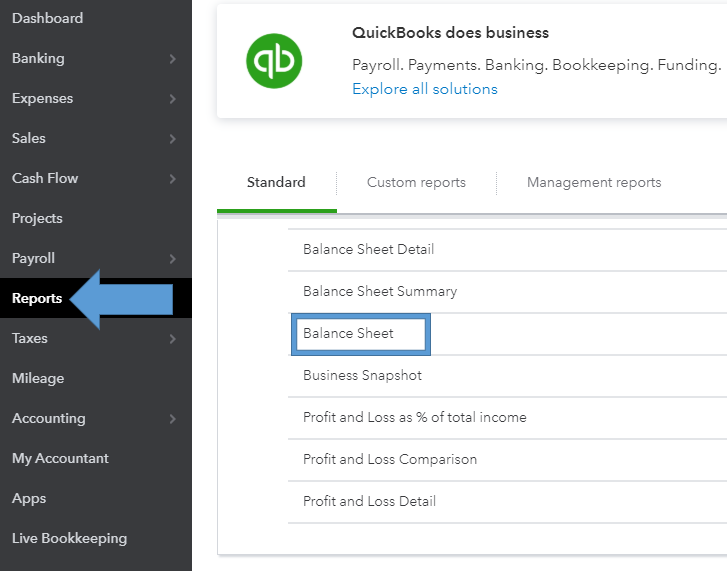The image size is (727, 571).
Task: Expand the Sales submenu chevron
Action: [x=173, y=139]
